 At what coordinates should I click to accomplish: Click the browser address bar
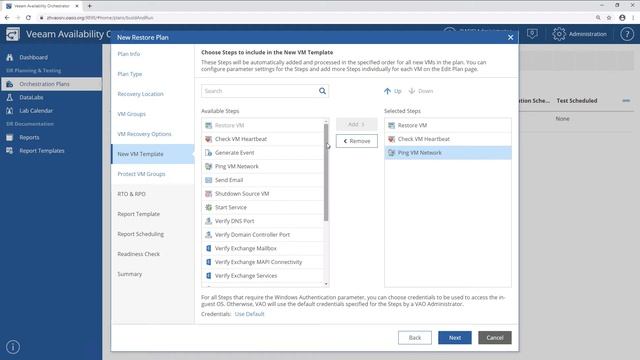tap(314, 18)
